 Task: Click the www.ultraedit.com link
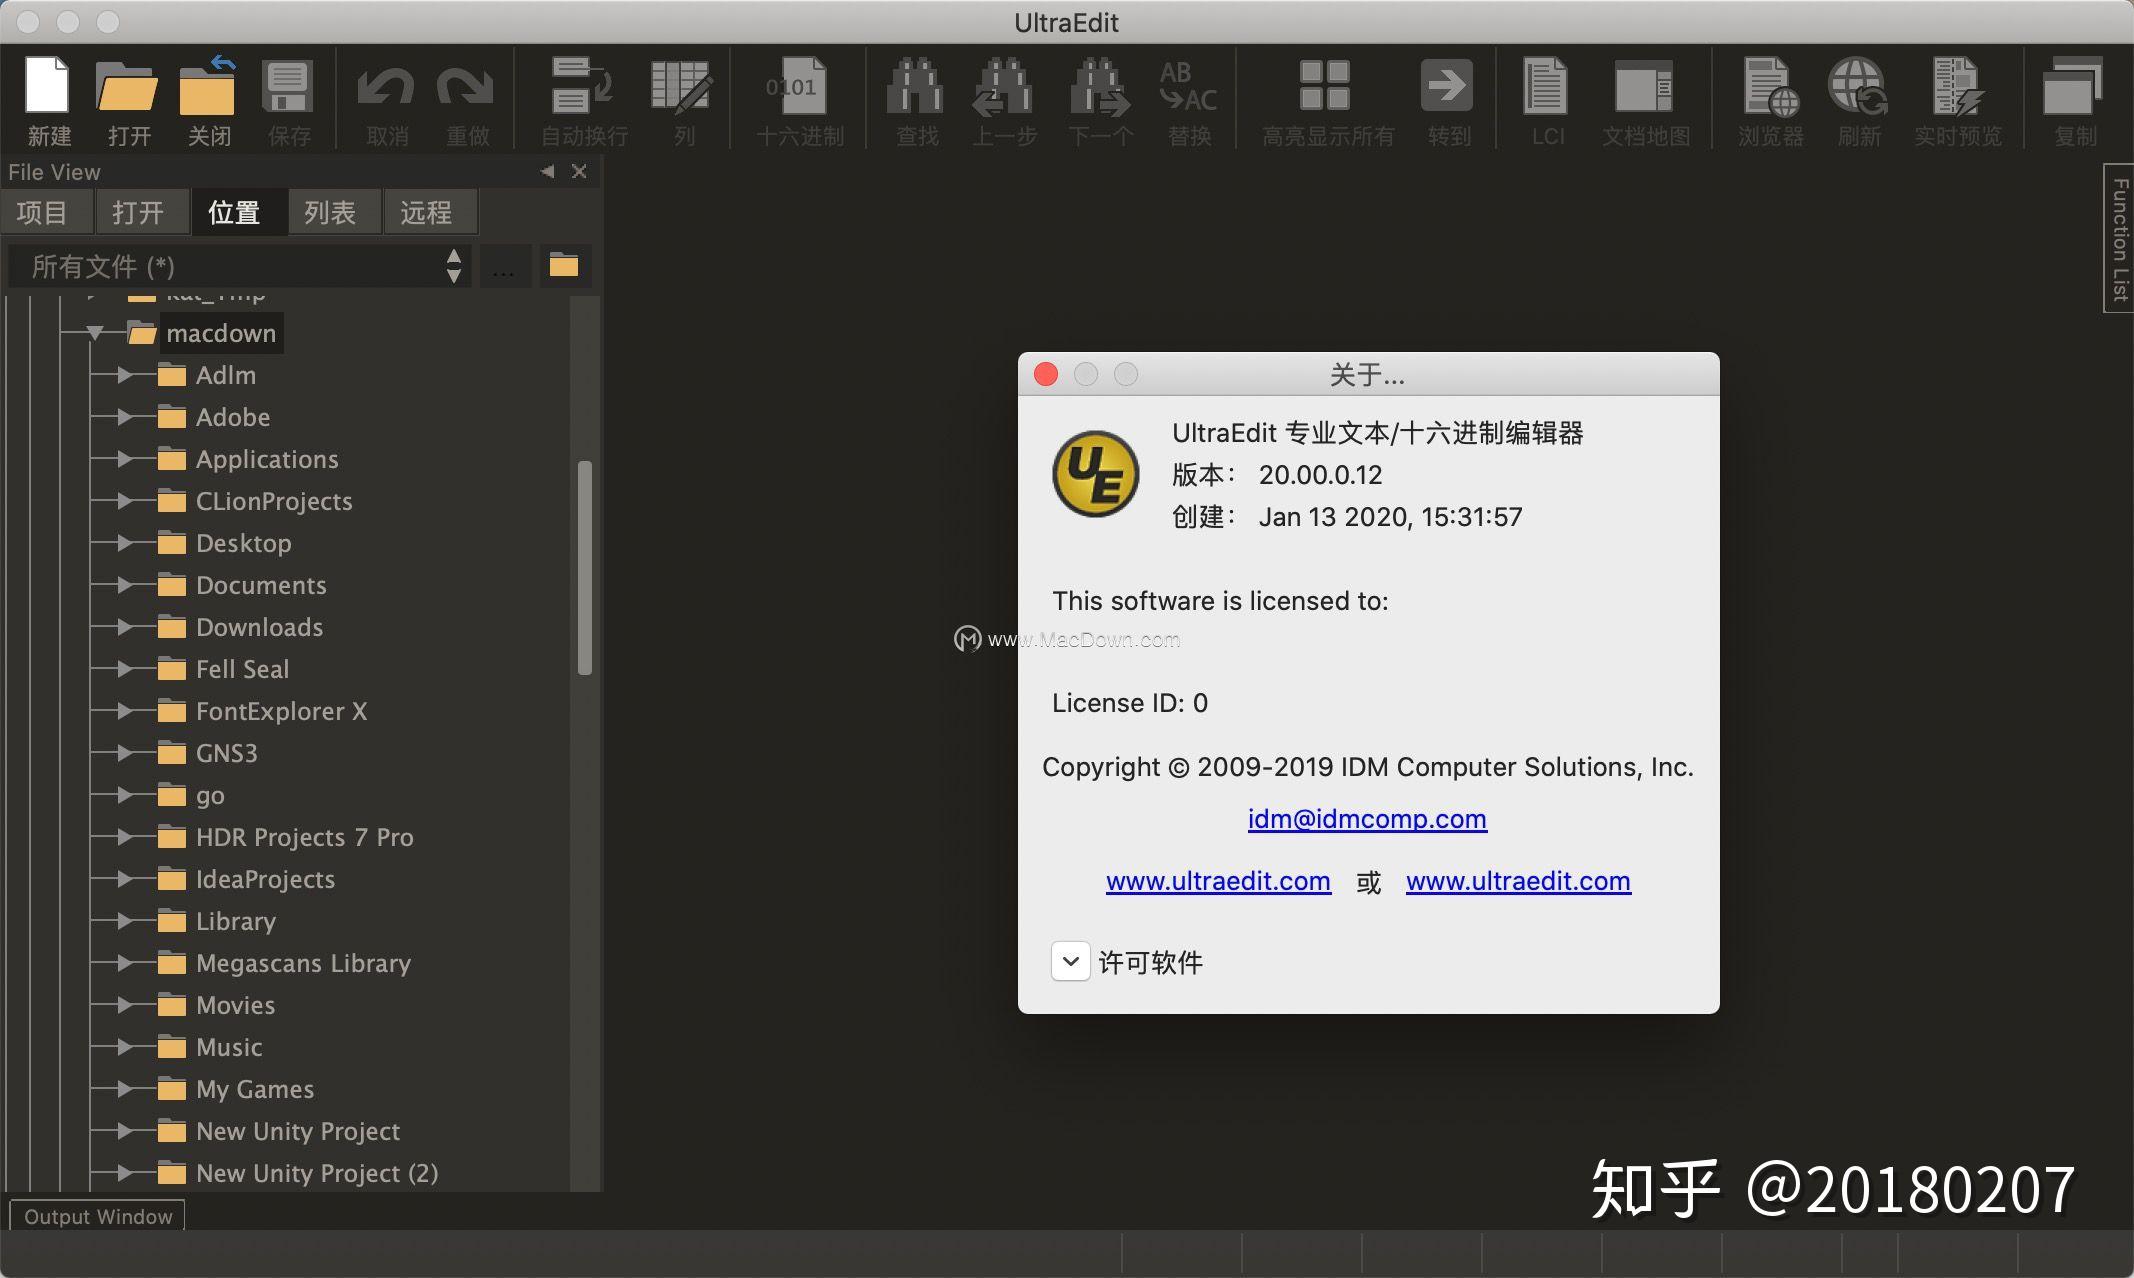tap(1217, 881)
